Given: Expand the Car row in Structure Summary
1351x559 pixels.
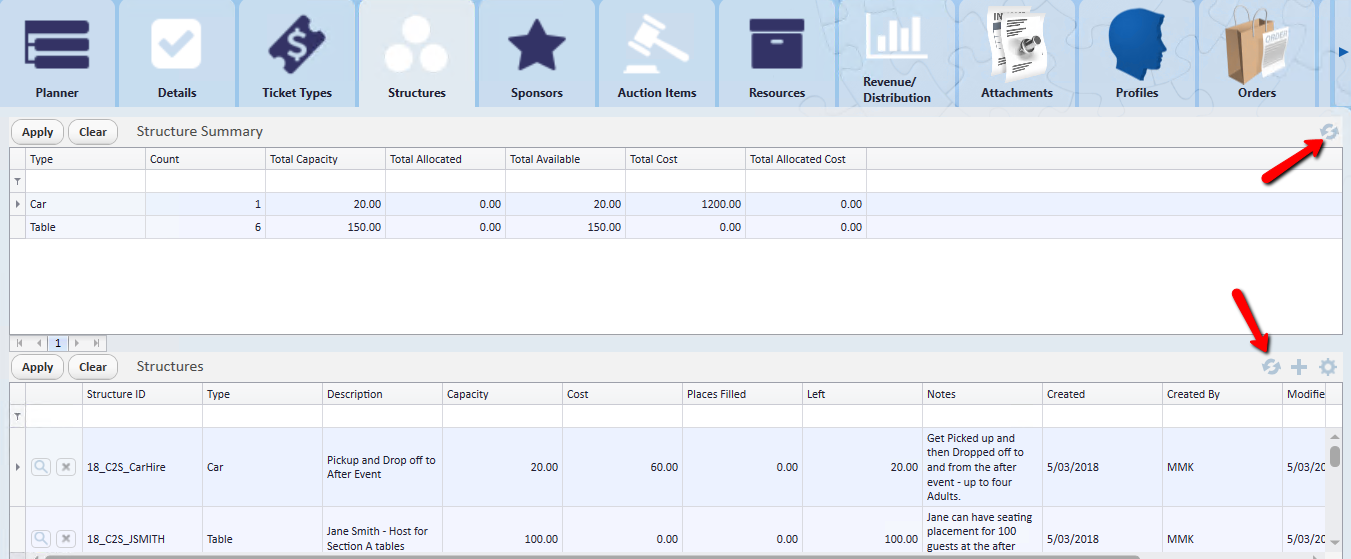Looking at the screenshot, I should [x=18, y=204].
